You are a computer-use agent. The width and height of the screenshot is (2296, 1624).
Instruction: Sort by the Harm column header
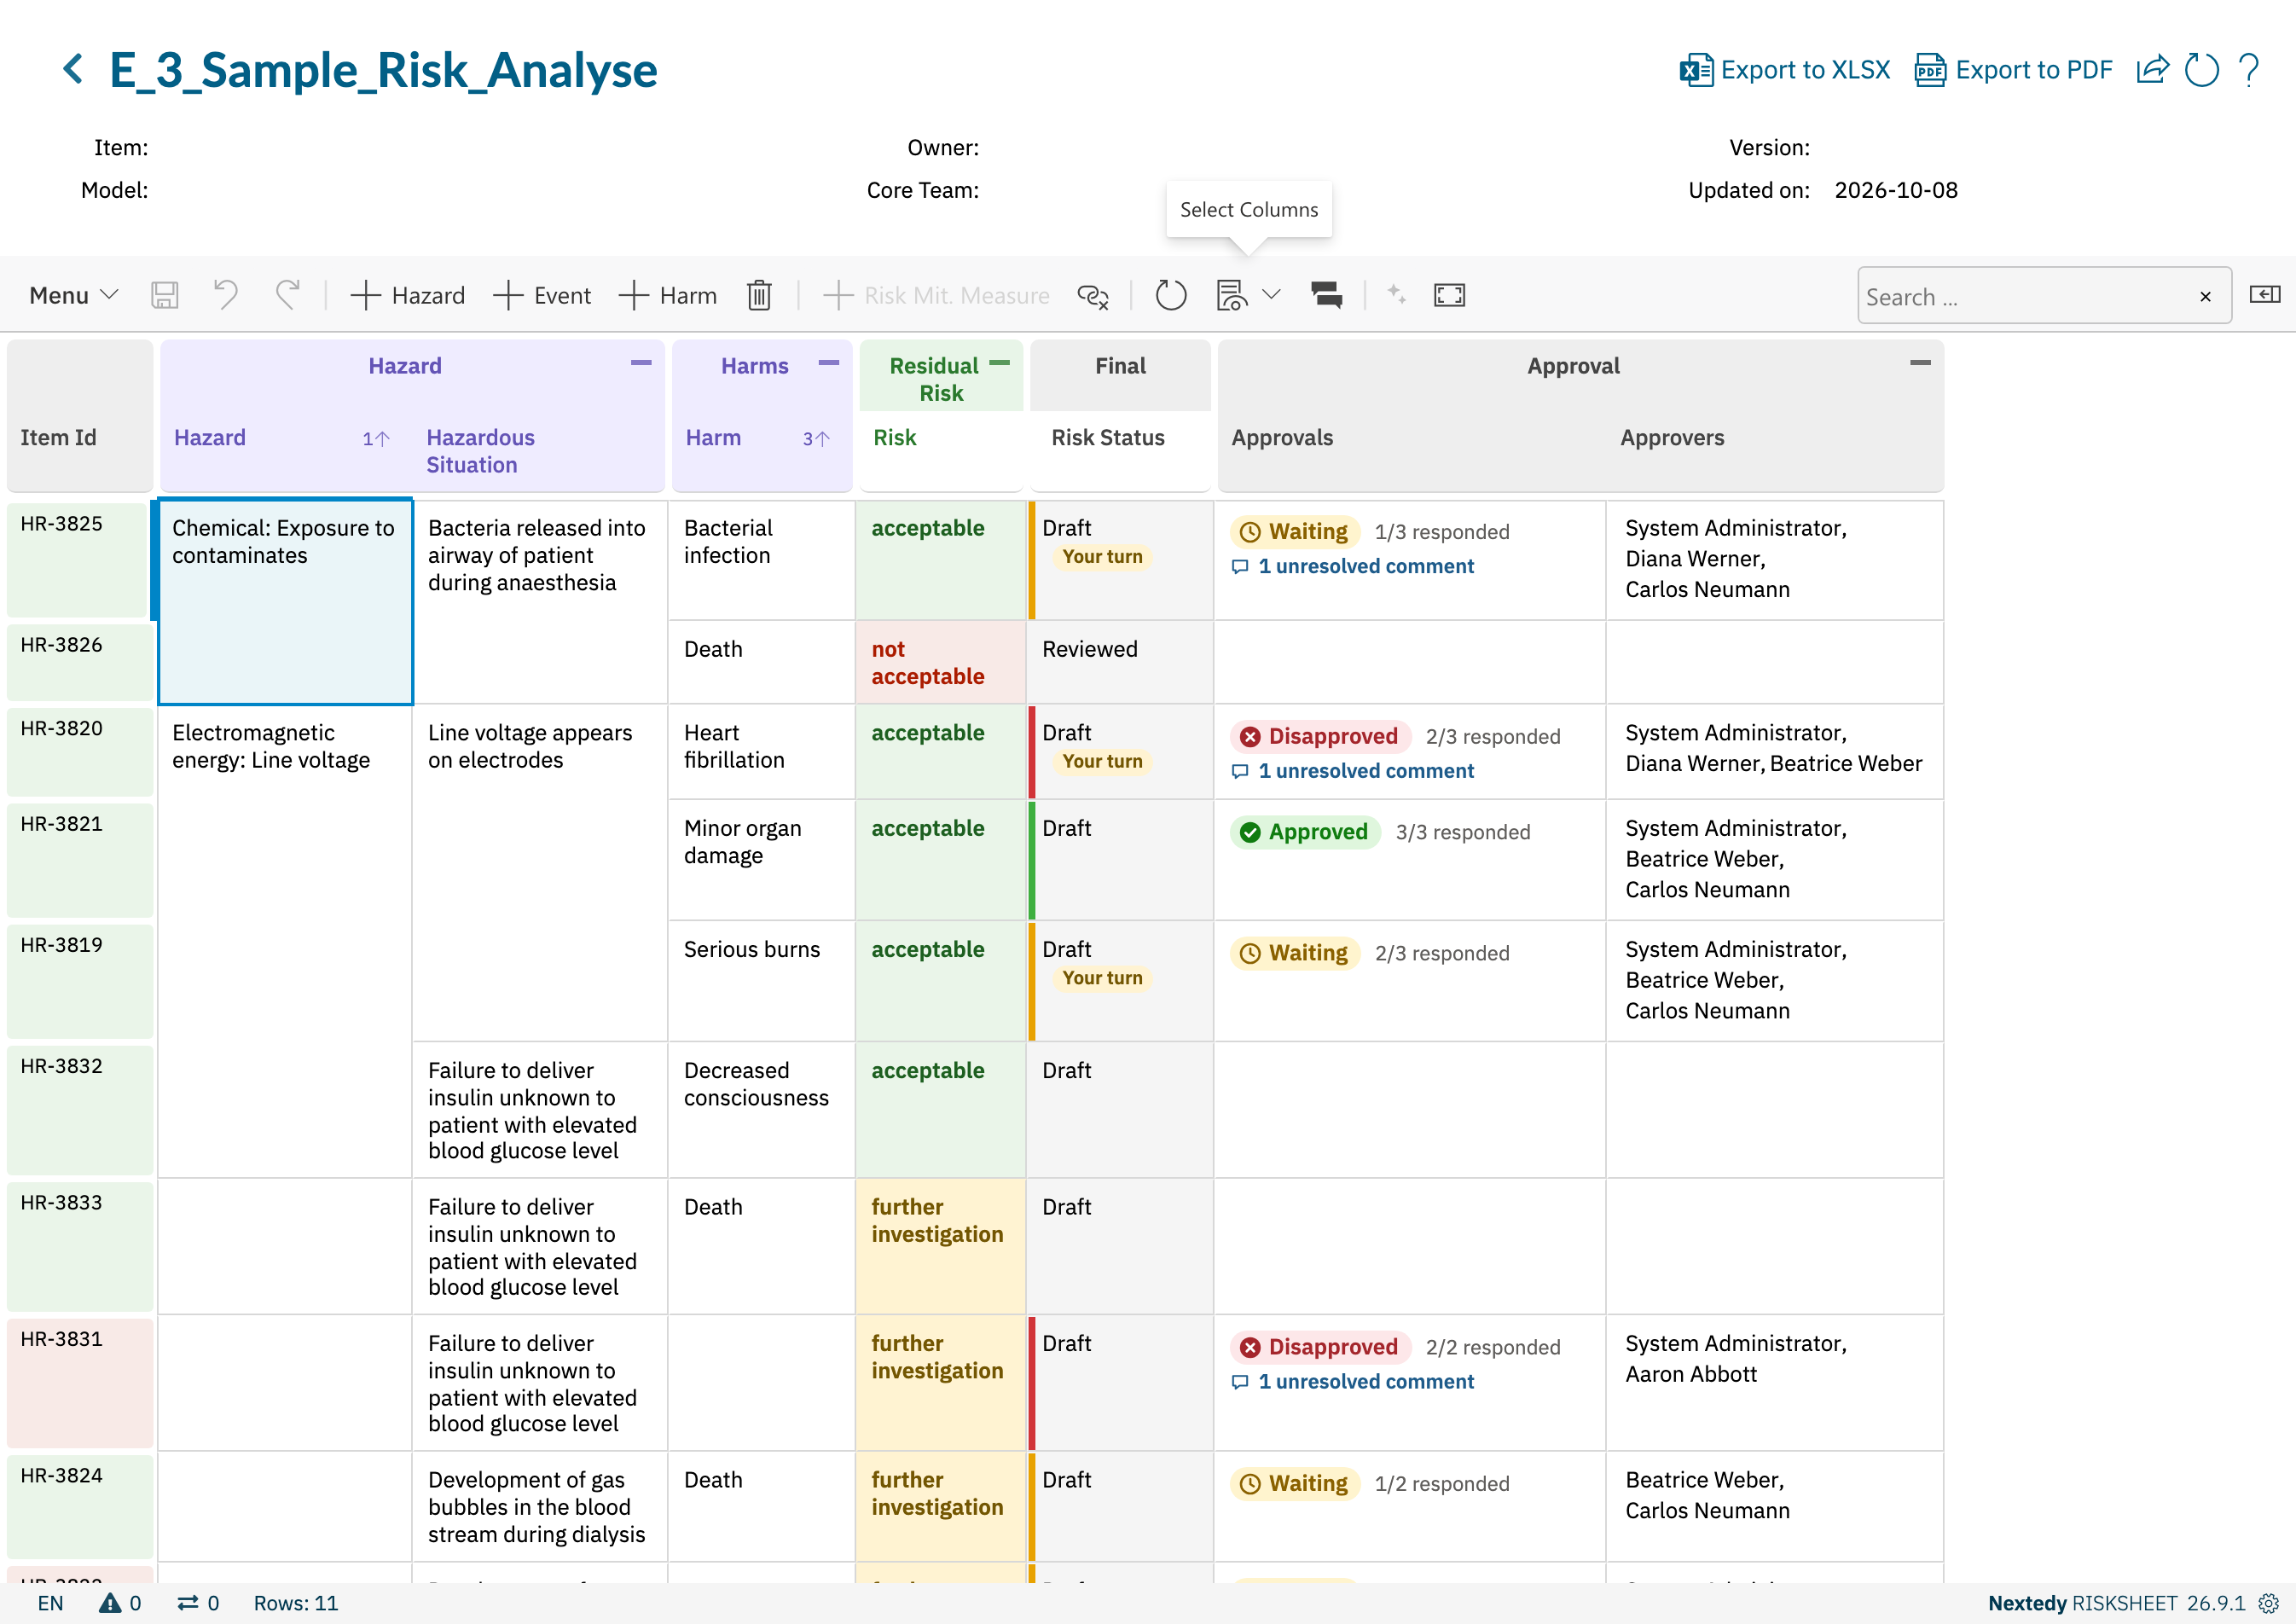coord(713,438)
